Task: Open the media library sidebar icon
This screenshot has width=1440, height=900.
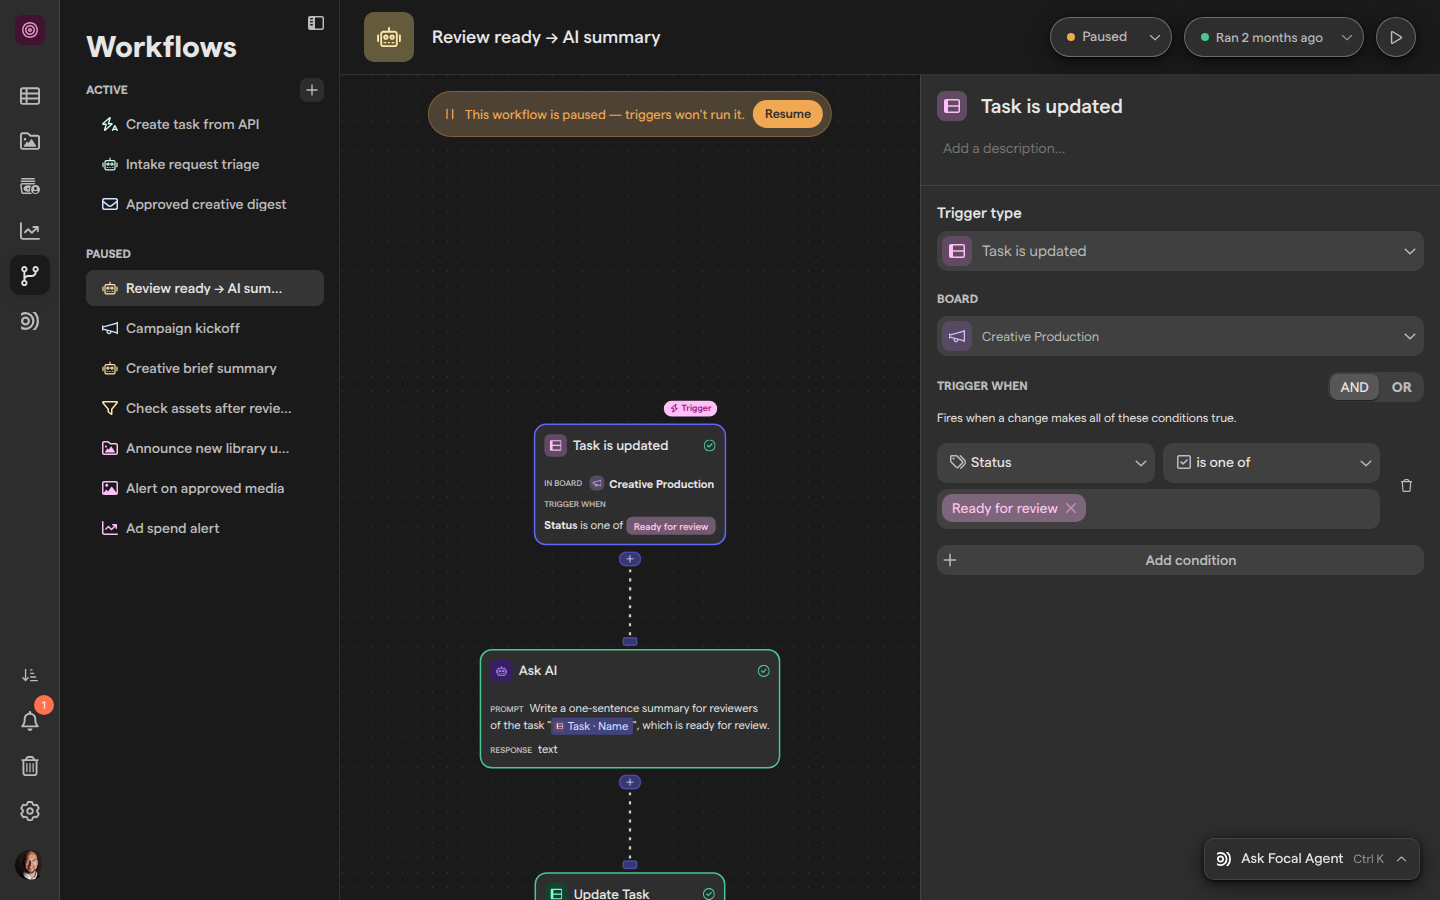Action: (30, 141)
